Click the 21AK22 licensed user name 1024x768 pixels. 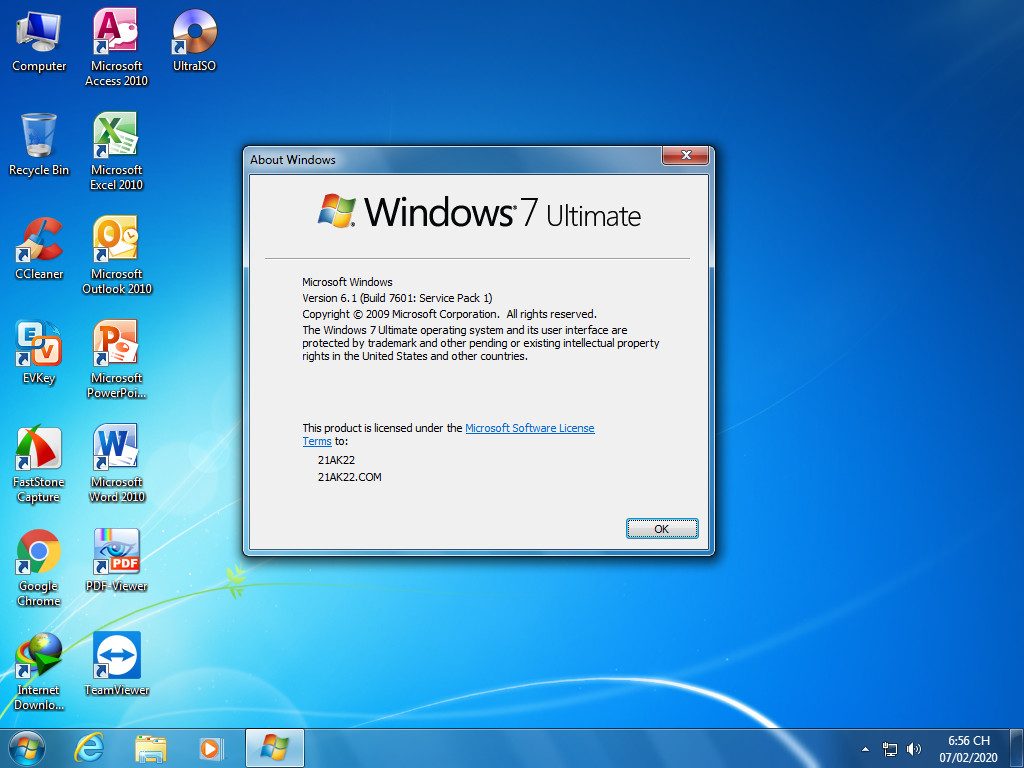coord(336,460)
